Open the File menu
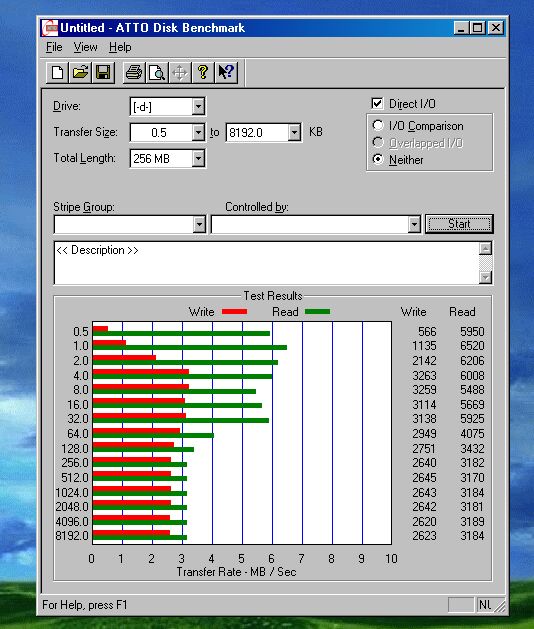This screenshot has height=629, width=534. pos(54,47)
